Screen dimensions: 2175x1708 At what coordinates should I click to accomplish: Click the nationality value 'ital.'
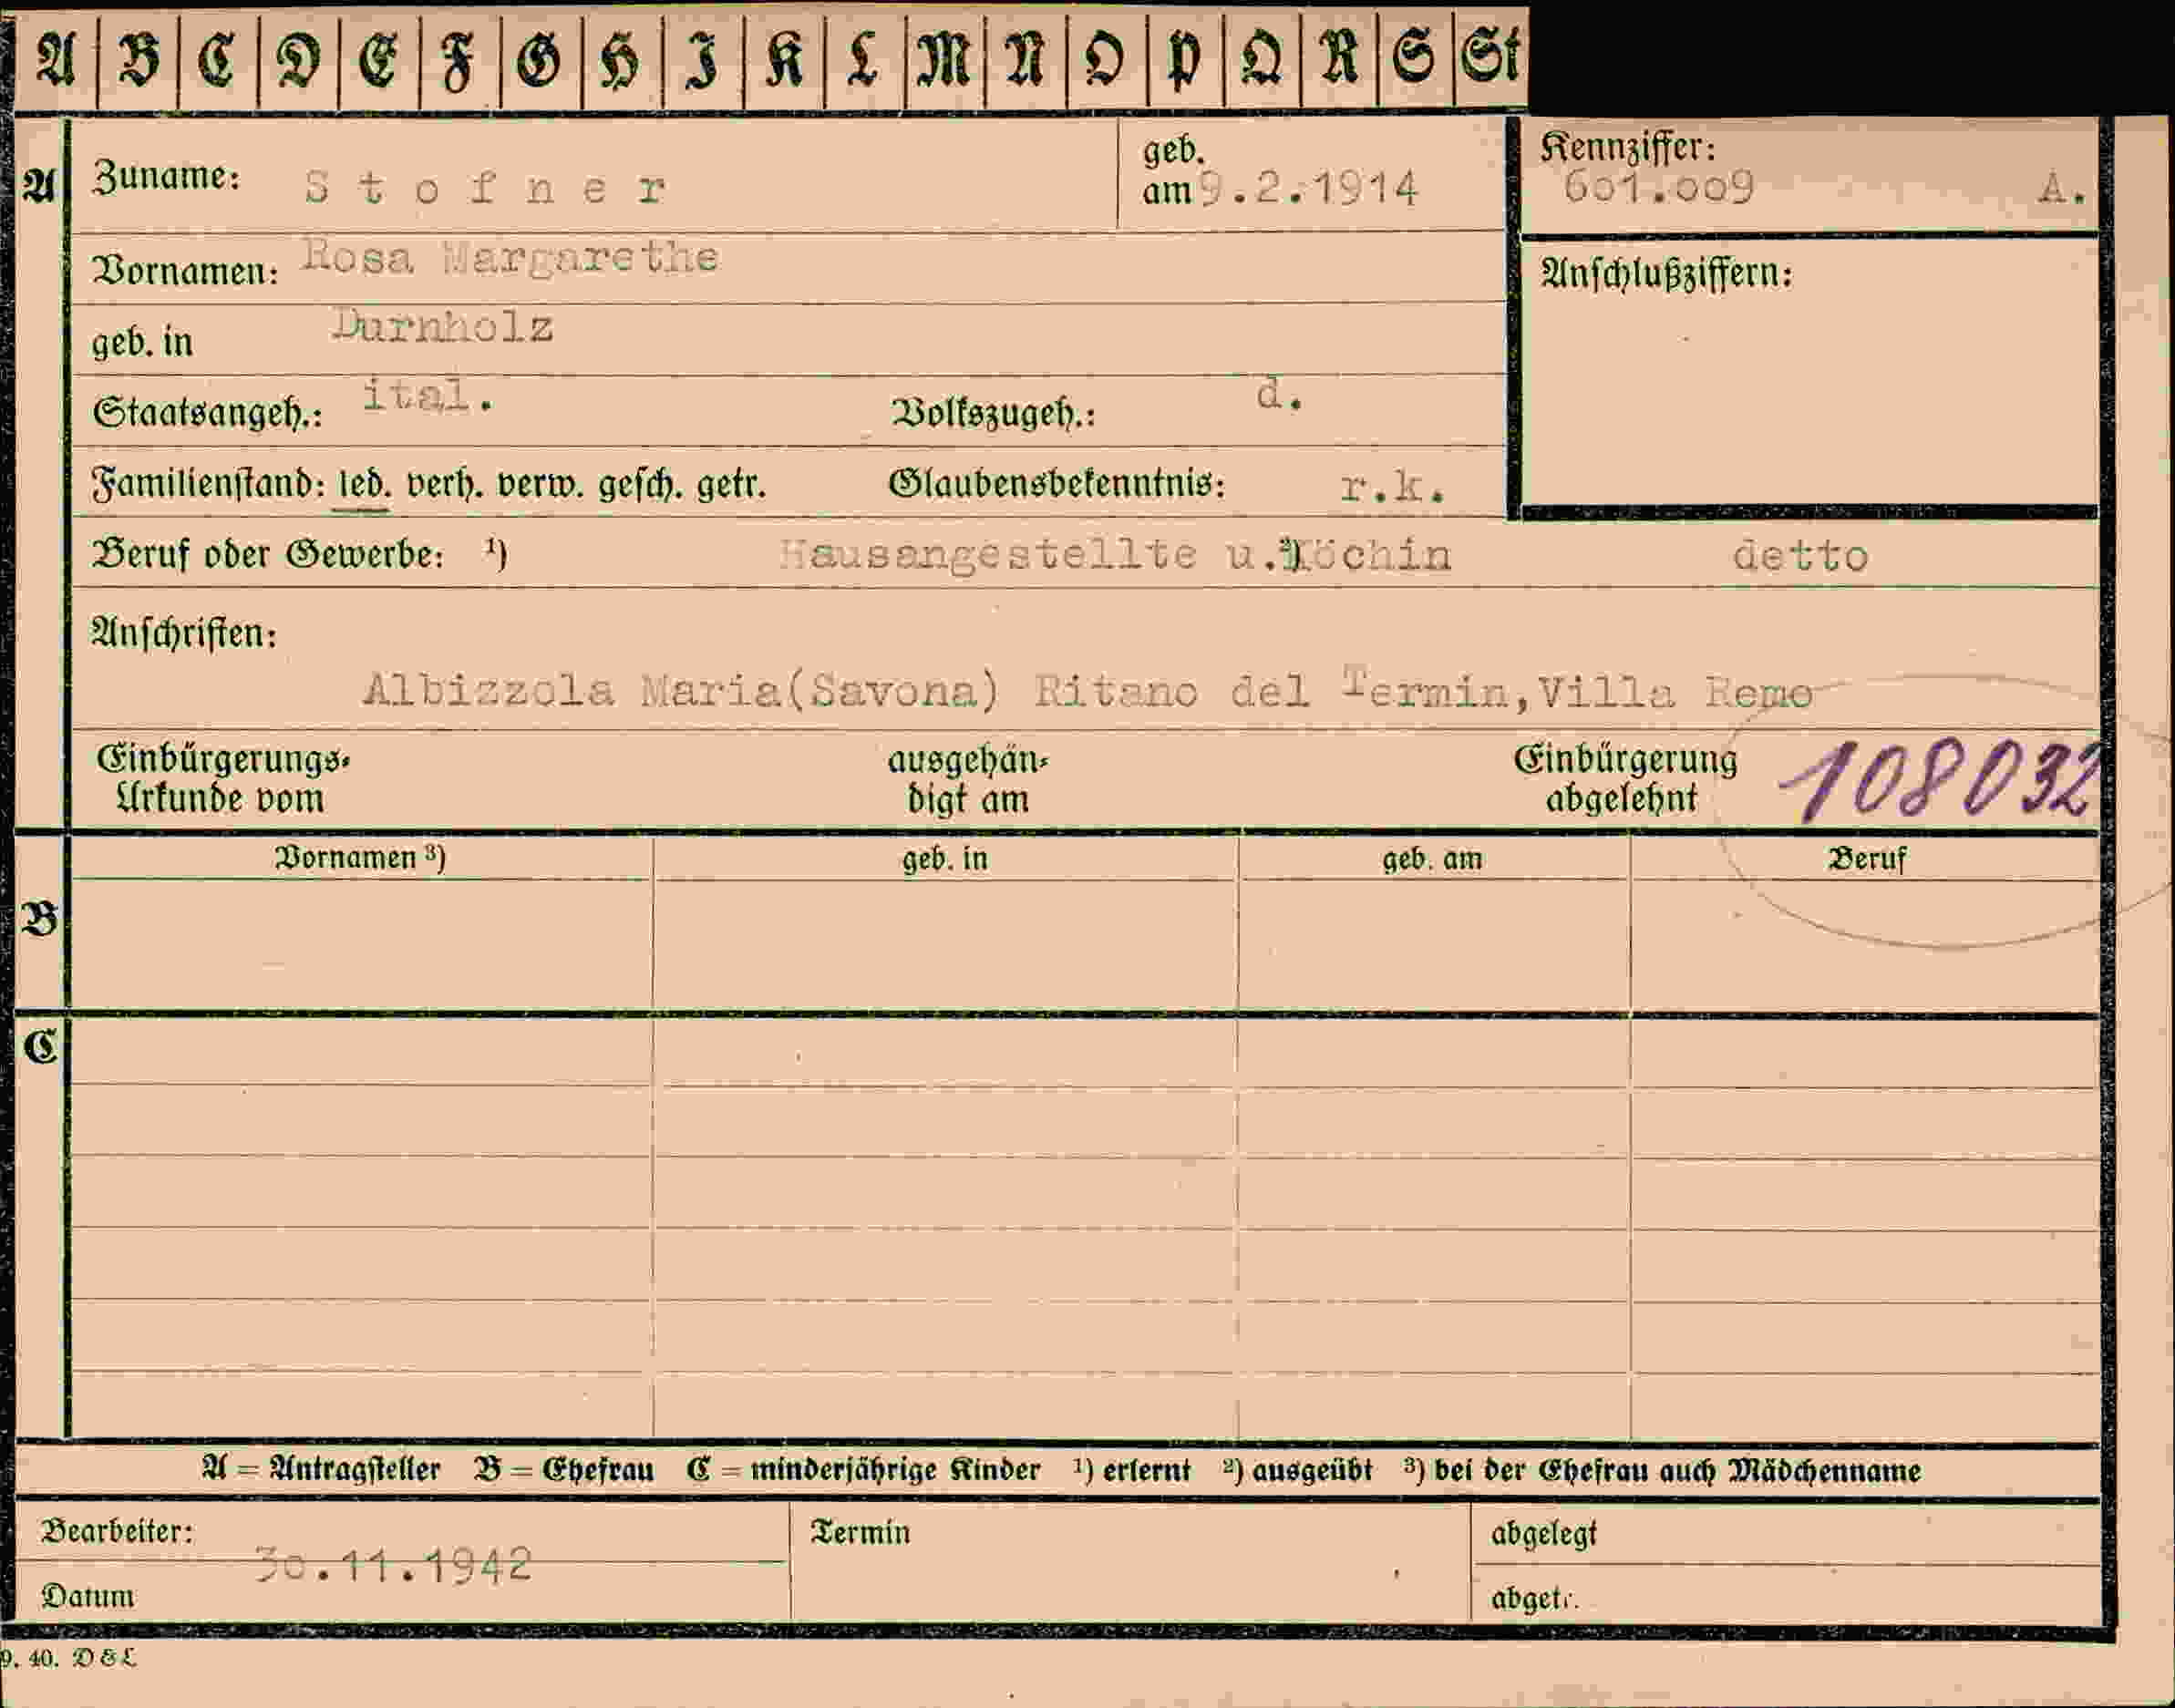point(427,395)
